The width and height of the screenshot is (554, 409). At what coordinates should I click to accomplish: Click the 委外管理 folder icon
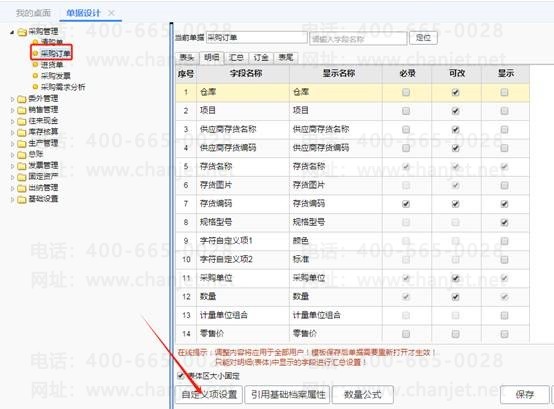[x=22, y=99]
